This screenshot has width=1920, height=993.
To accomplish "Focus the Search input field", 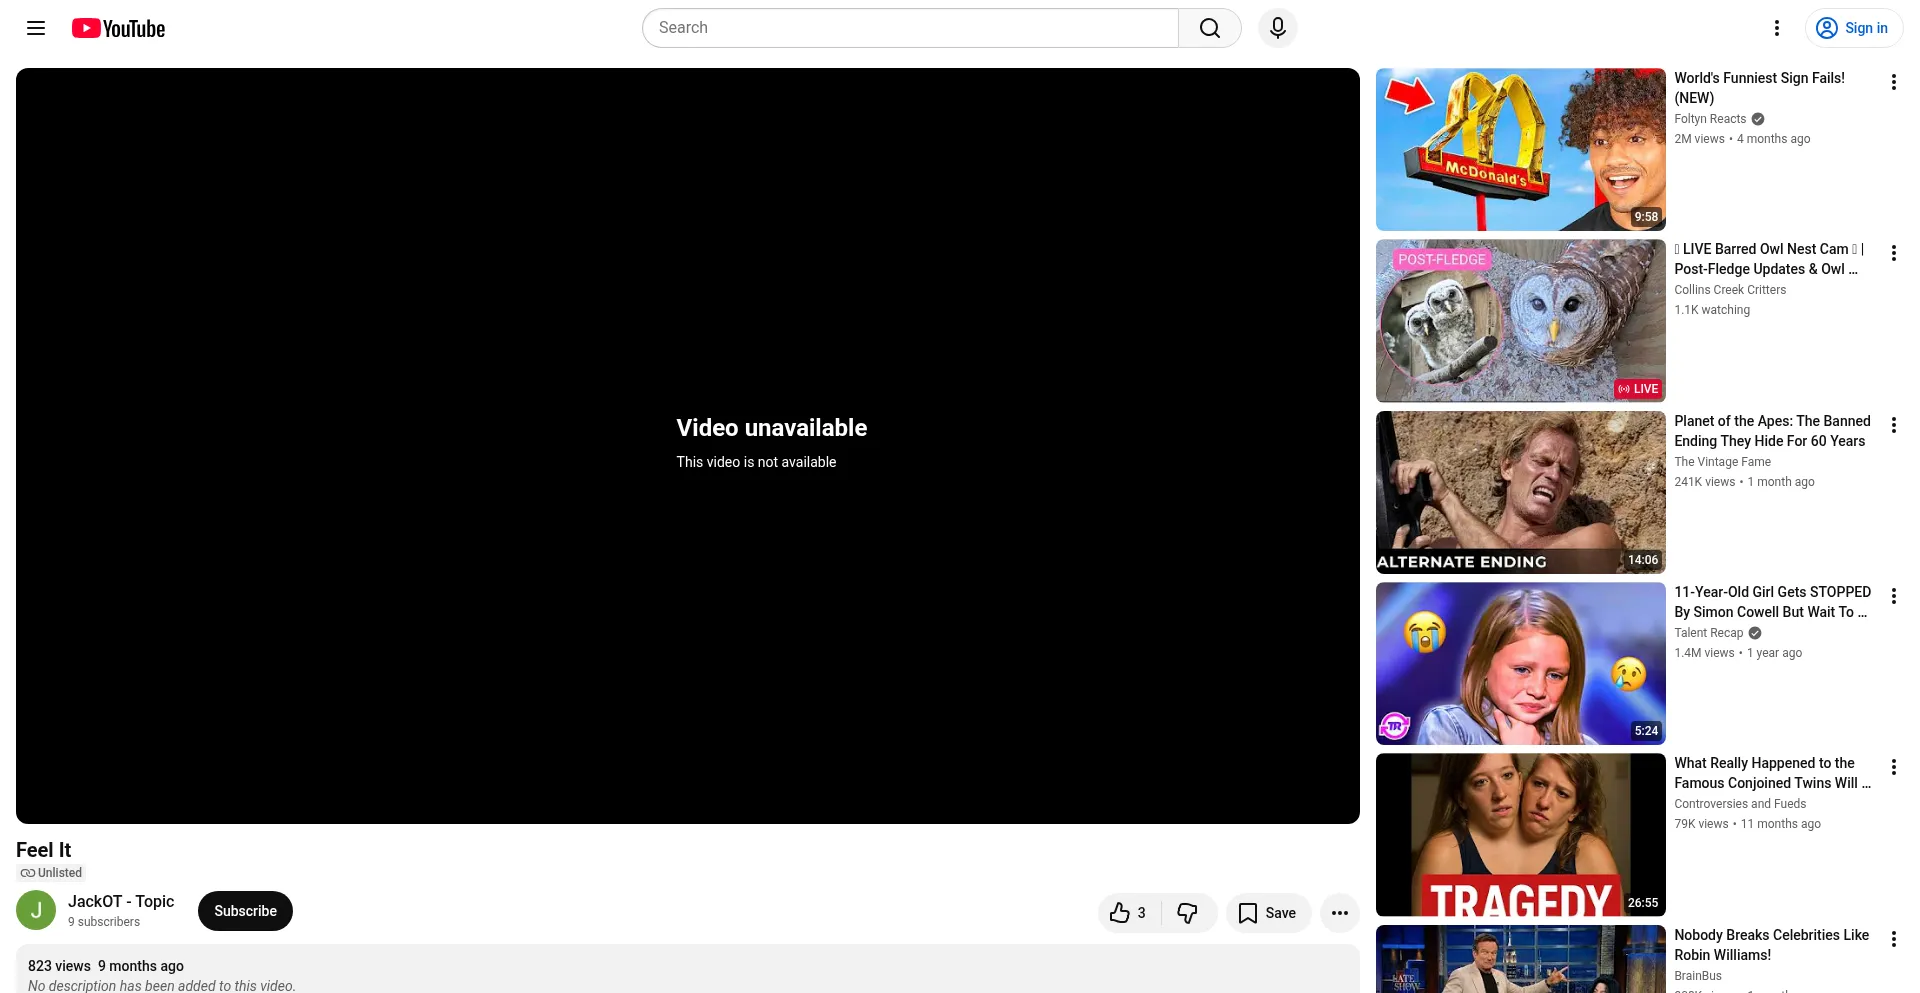I will 910,28.
